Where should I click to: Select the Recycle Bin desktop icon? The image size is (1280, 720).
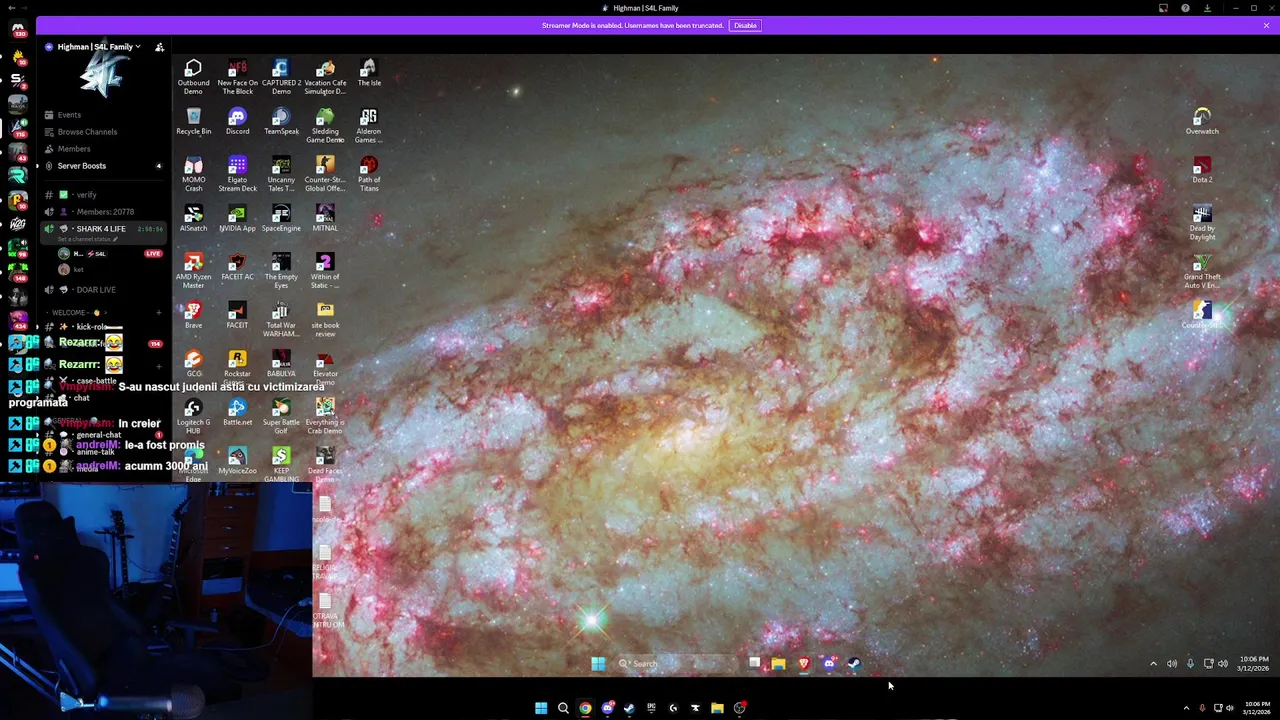(193, 122)
